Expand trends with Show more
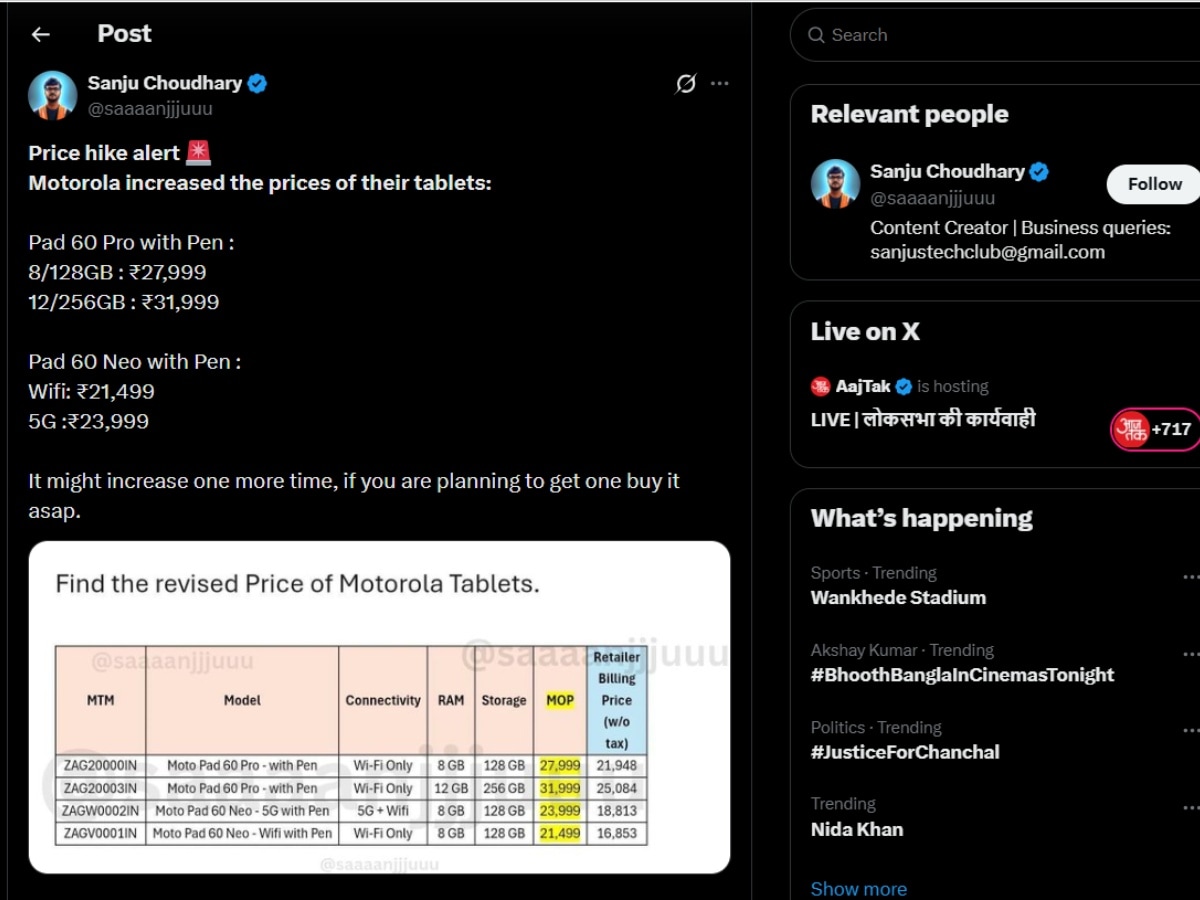The width and height of the screenshot is (1200, 900). (858, 888)
